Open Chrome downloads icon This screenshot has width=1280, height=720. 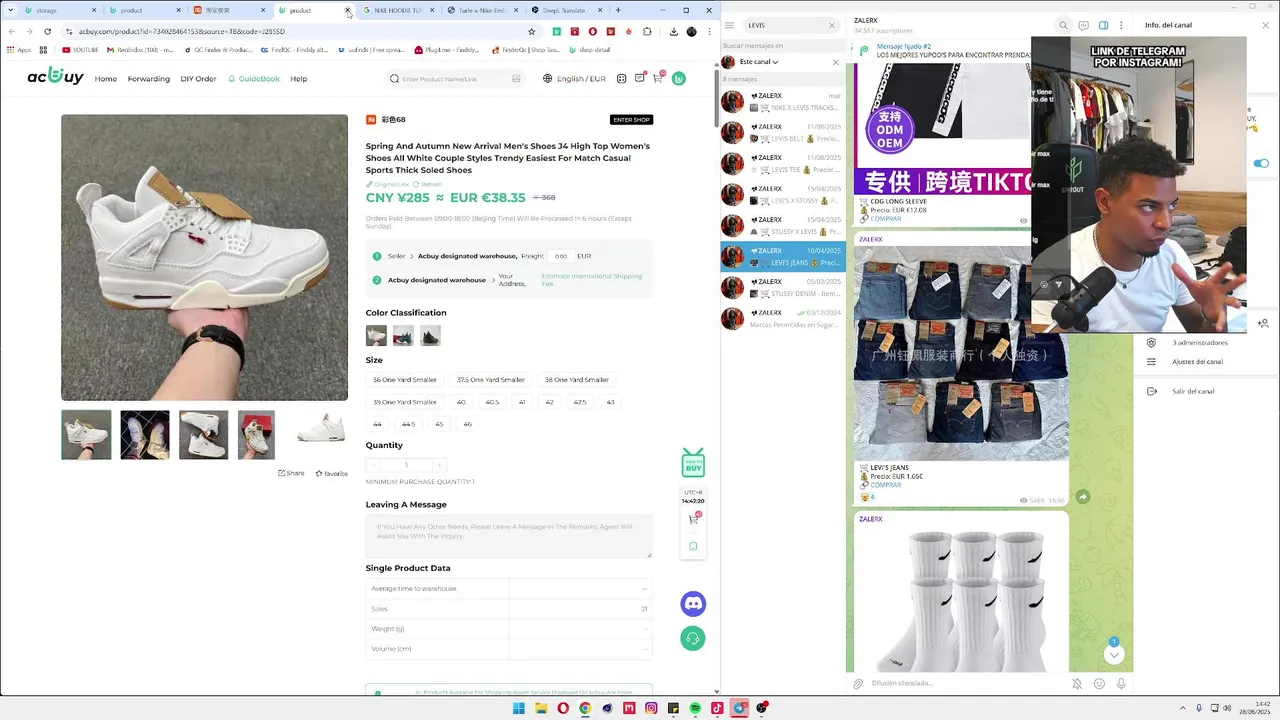point(674,31)
